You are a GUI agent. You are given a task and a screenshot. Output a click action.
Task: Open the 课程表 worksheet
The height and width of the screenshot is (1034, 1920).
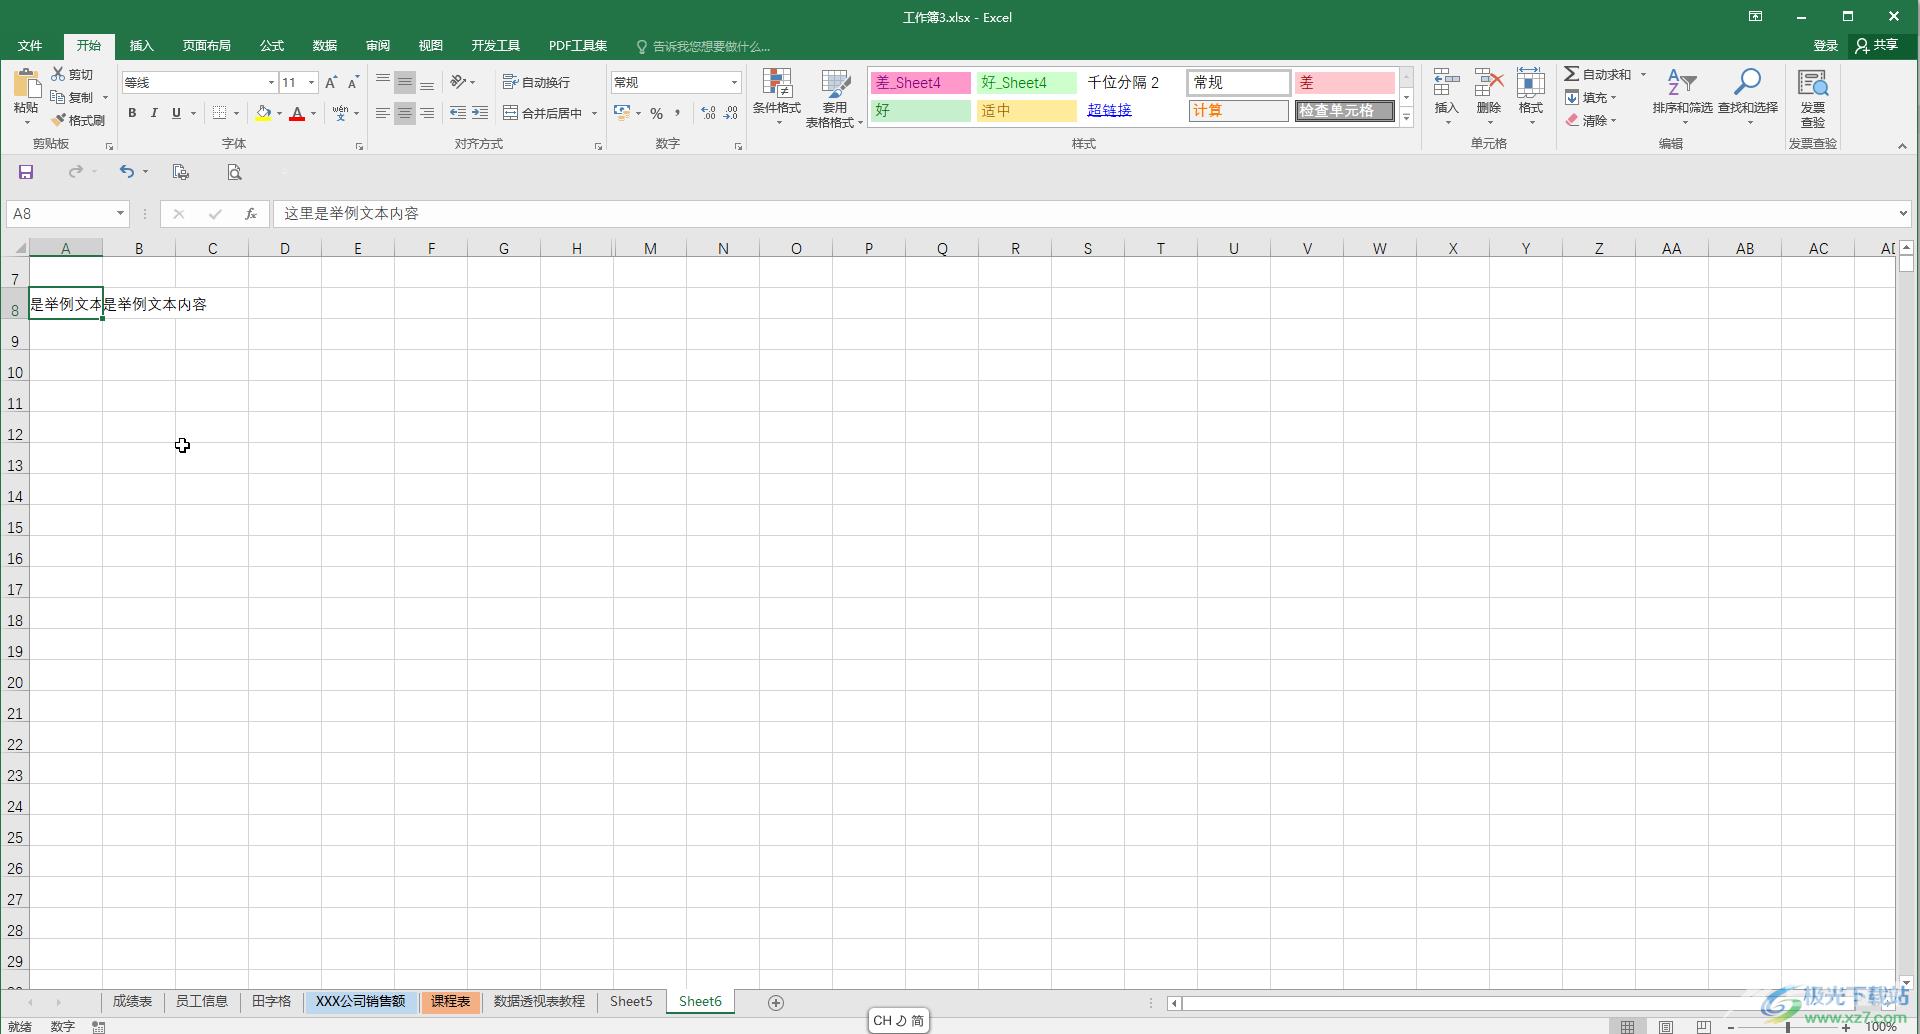click(x=451, y=1001)
